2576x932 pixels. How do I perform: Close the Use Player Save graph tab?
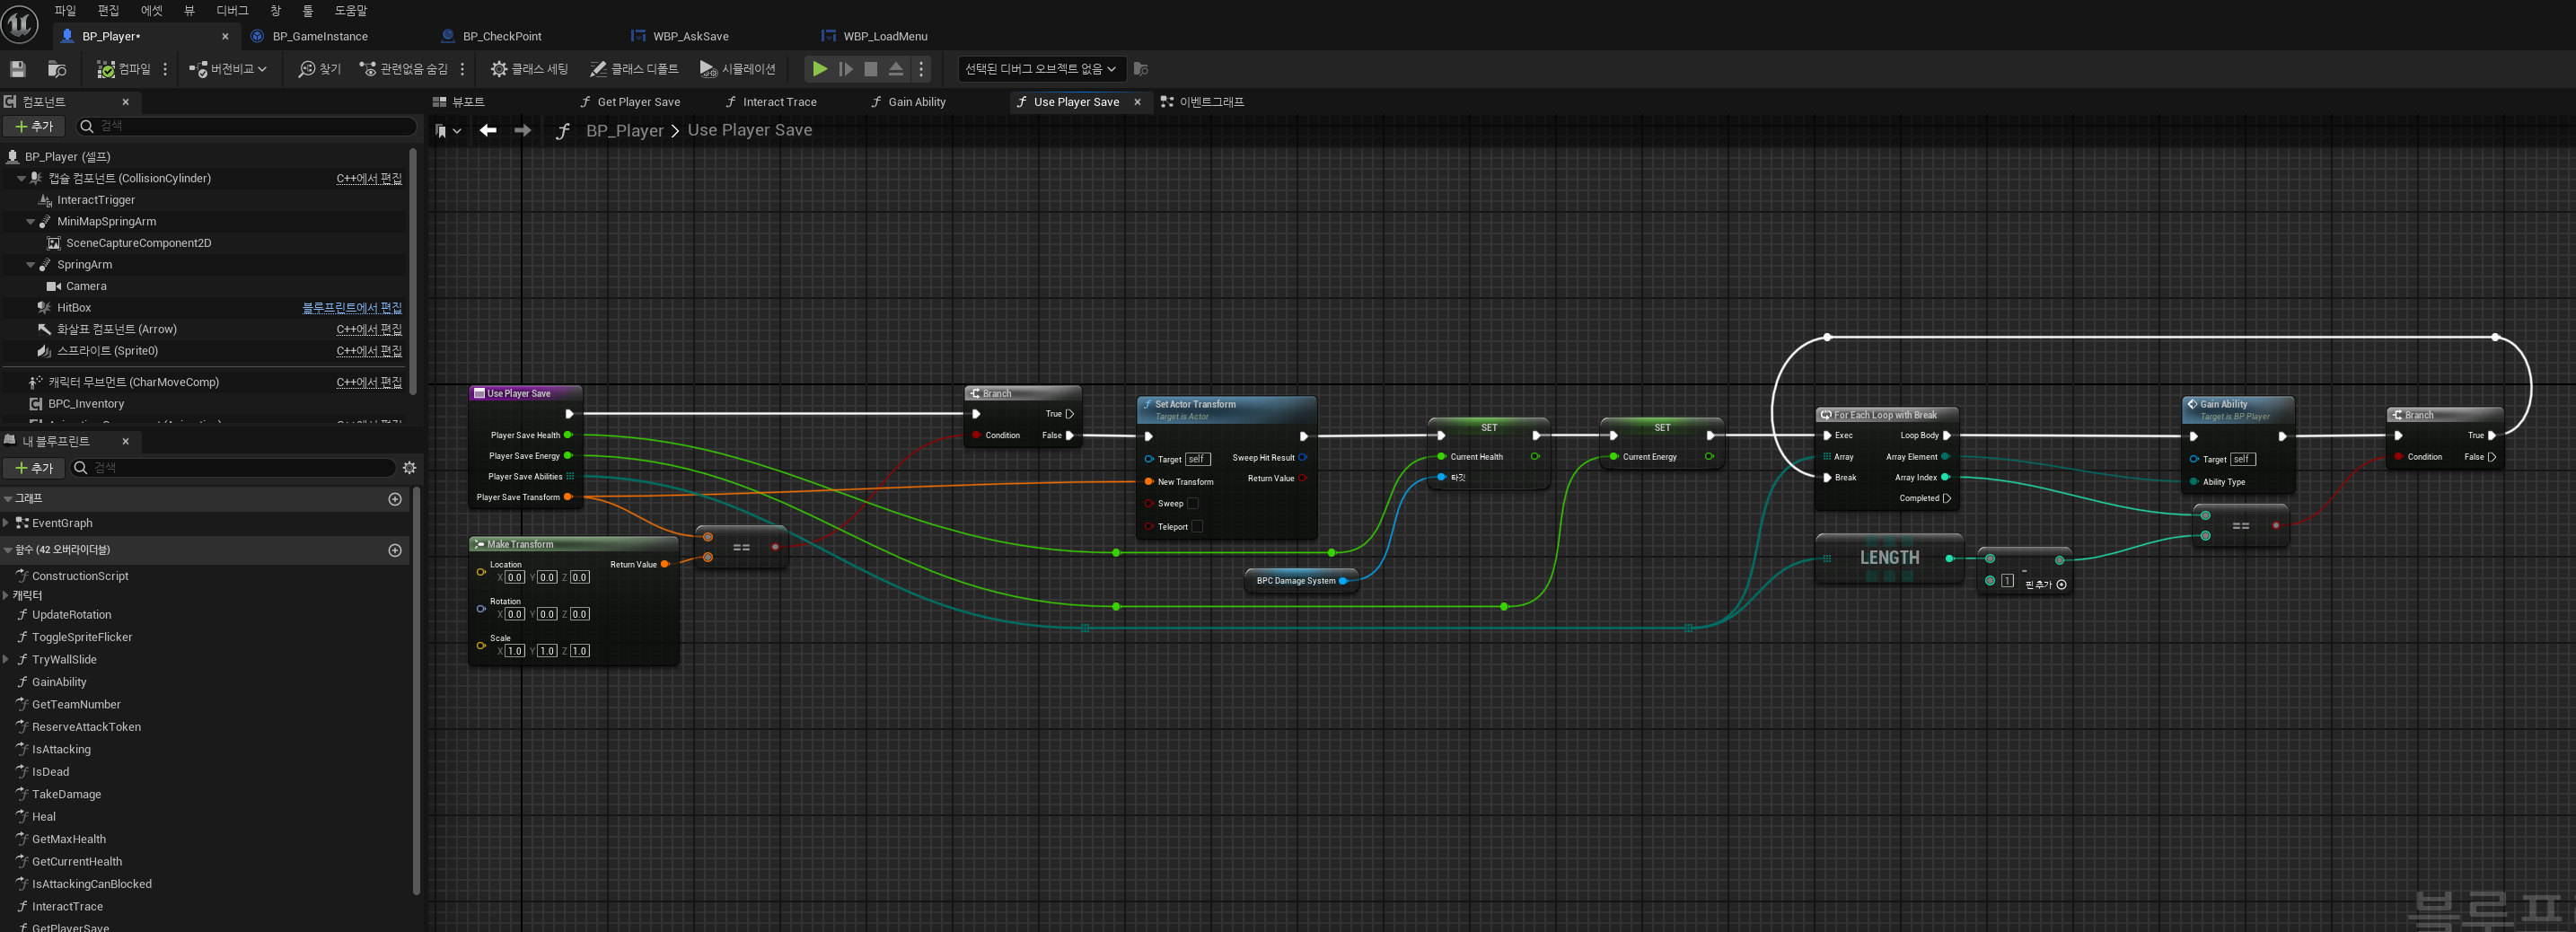(x=1137, y=102)
